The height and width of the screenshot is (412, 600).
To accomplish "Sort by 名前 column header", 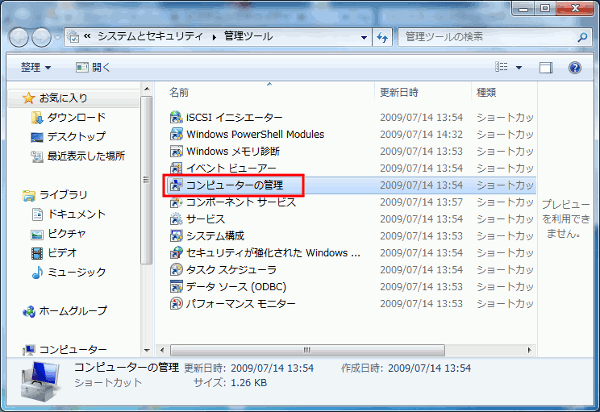I will point(180,92).
